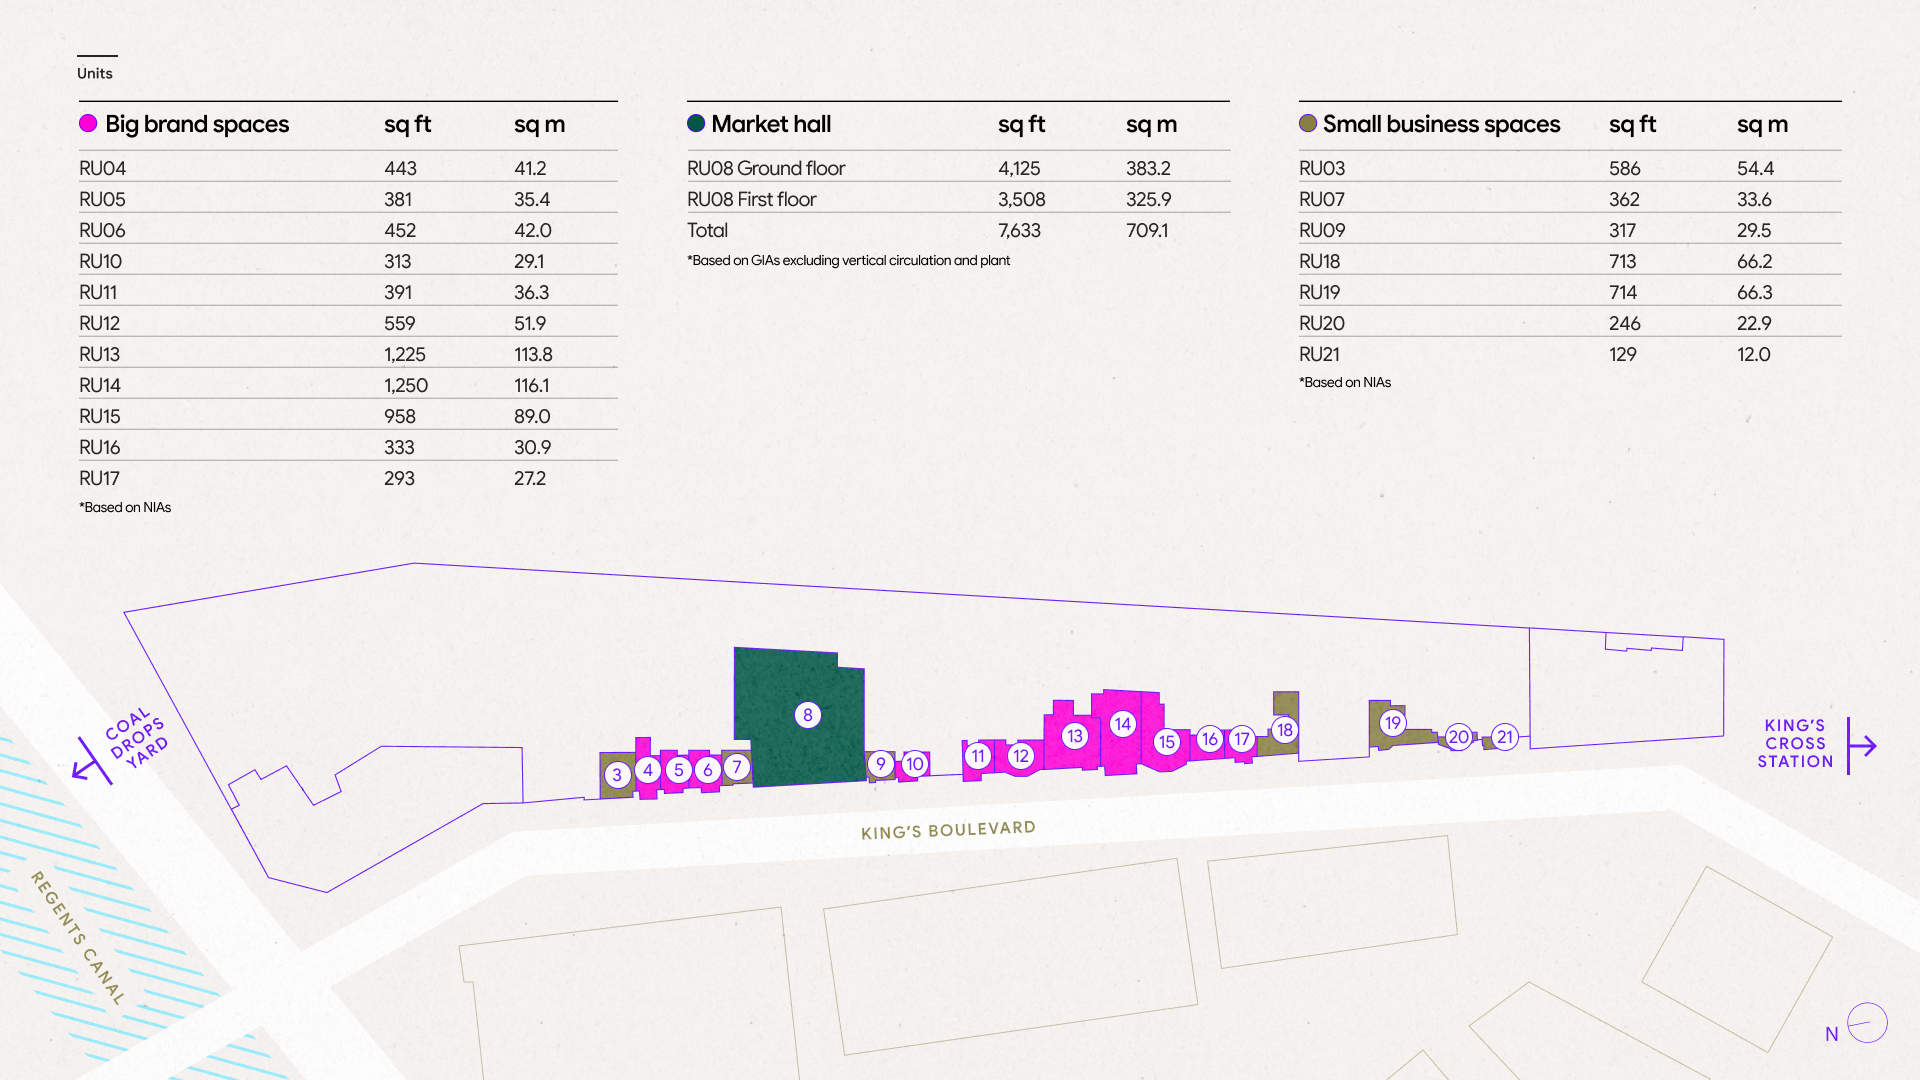Screen dimensions: 1920x1080
Task: Click the Units section heading
Action: tap(95, 73)
